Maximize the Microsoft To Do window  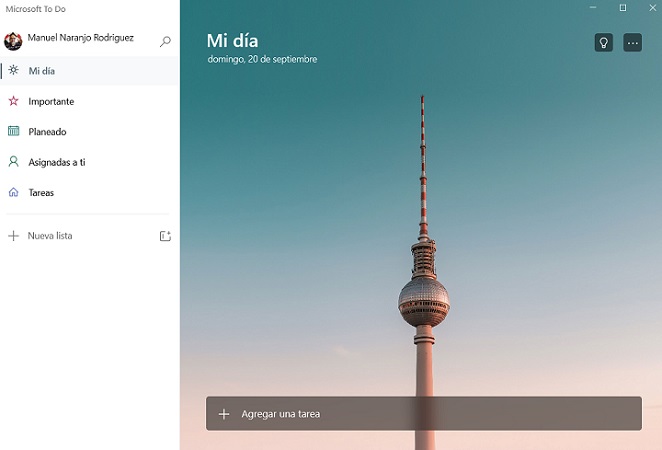(x=623, y=8)
